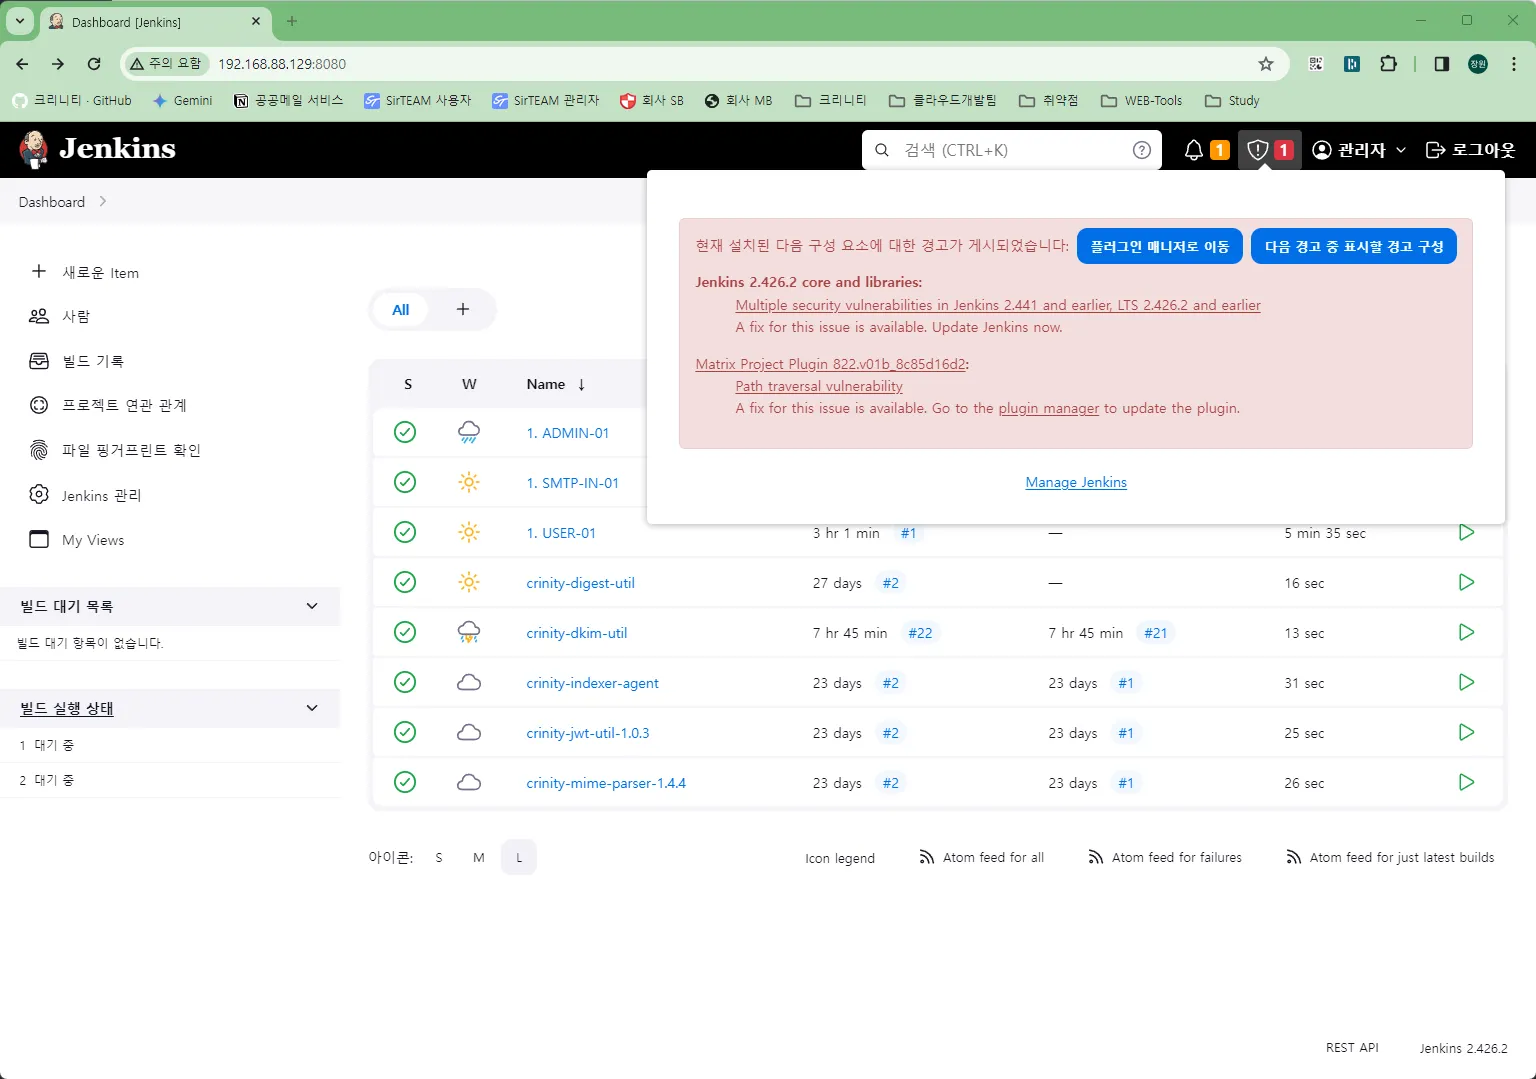Click cloudy weather icon for crinity-indexer-agent
This screenshot has width=1536, height=1079.
(x=469, y=682)
